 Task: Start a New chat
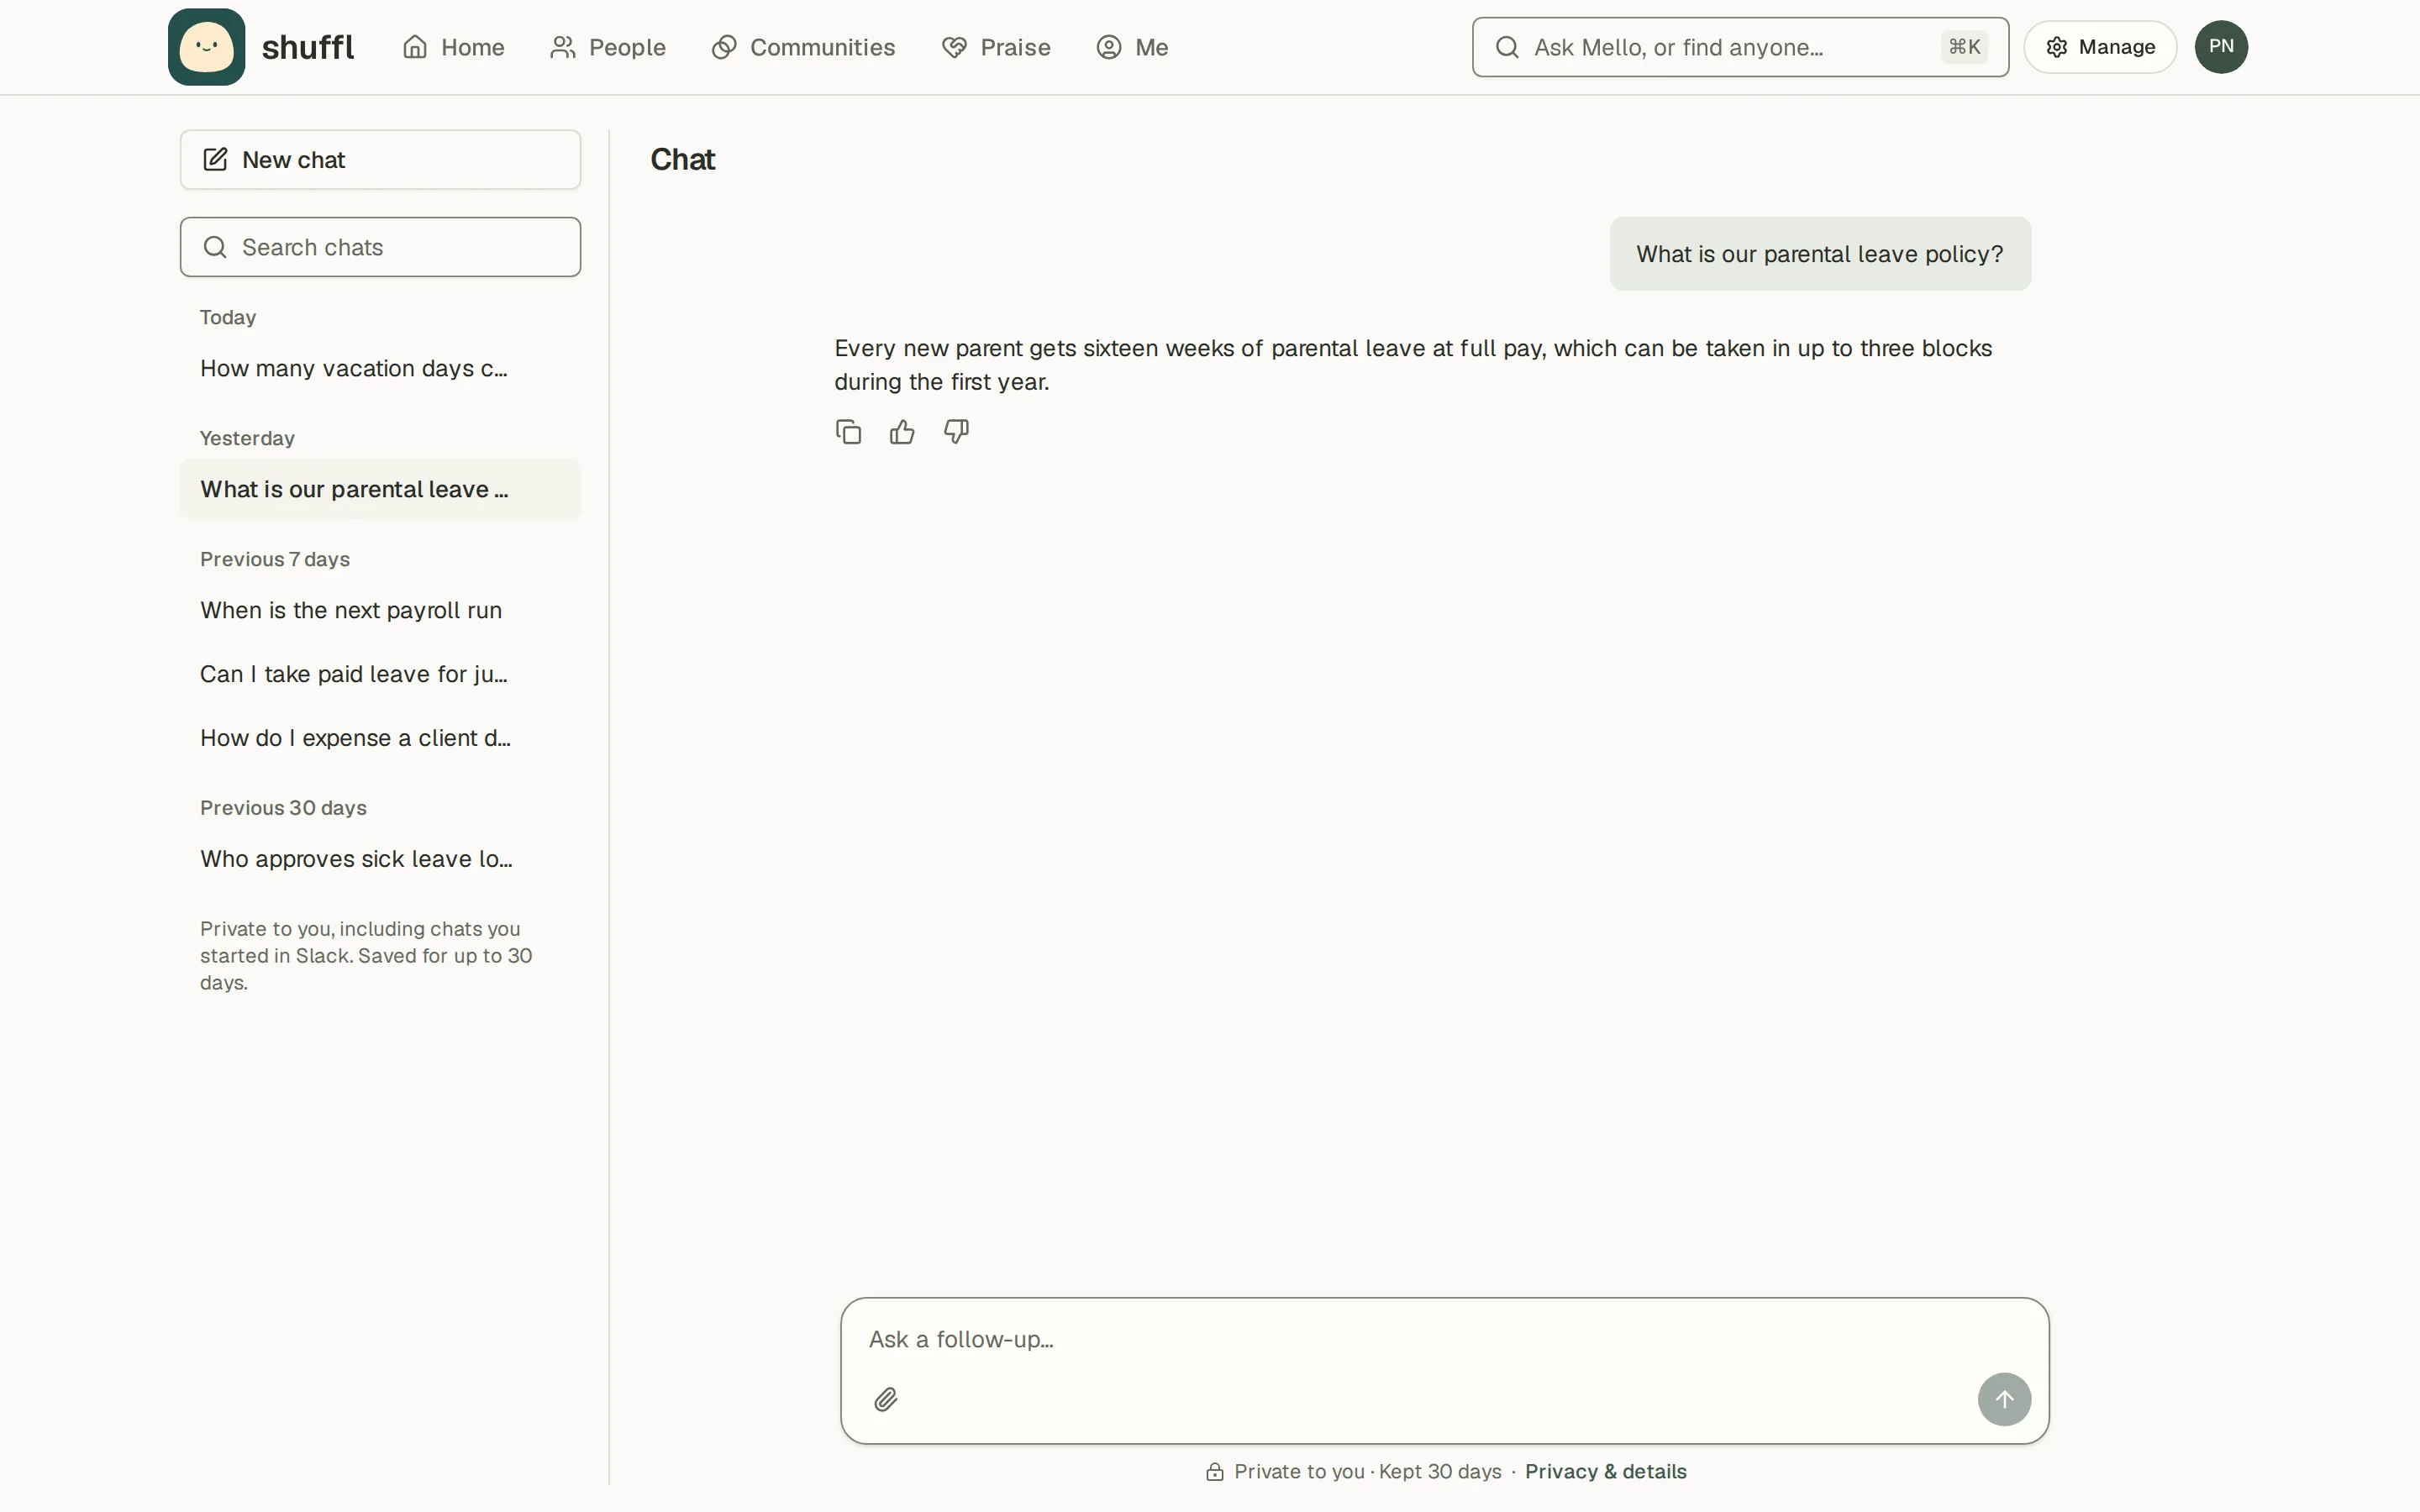pos(380,160)
